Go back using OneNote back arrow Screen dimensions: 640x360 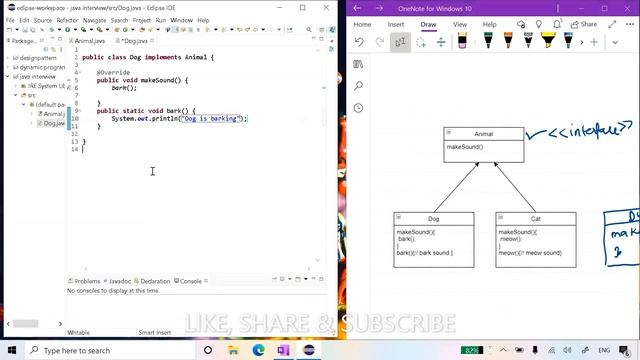(357, 8)
